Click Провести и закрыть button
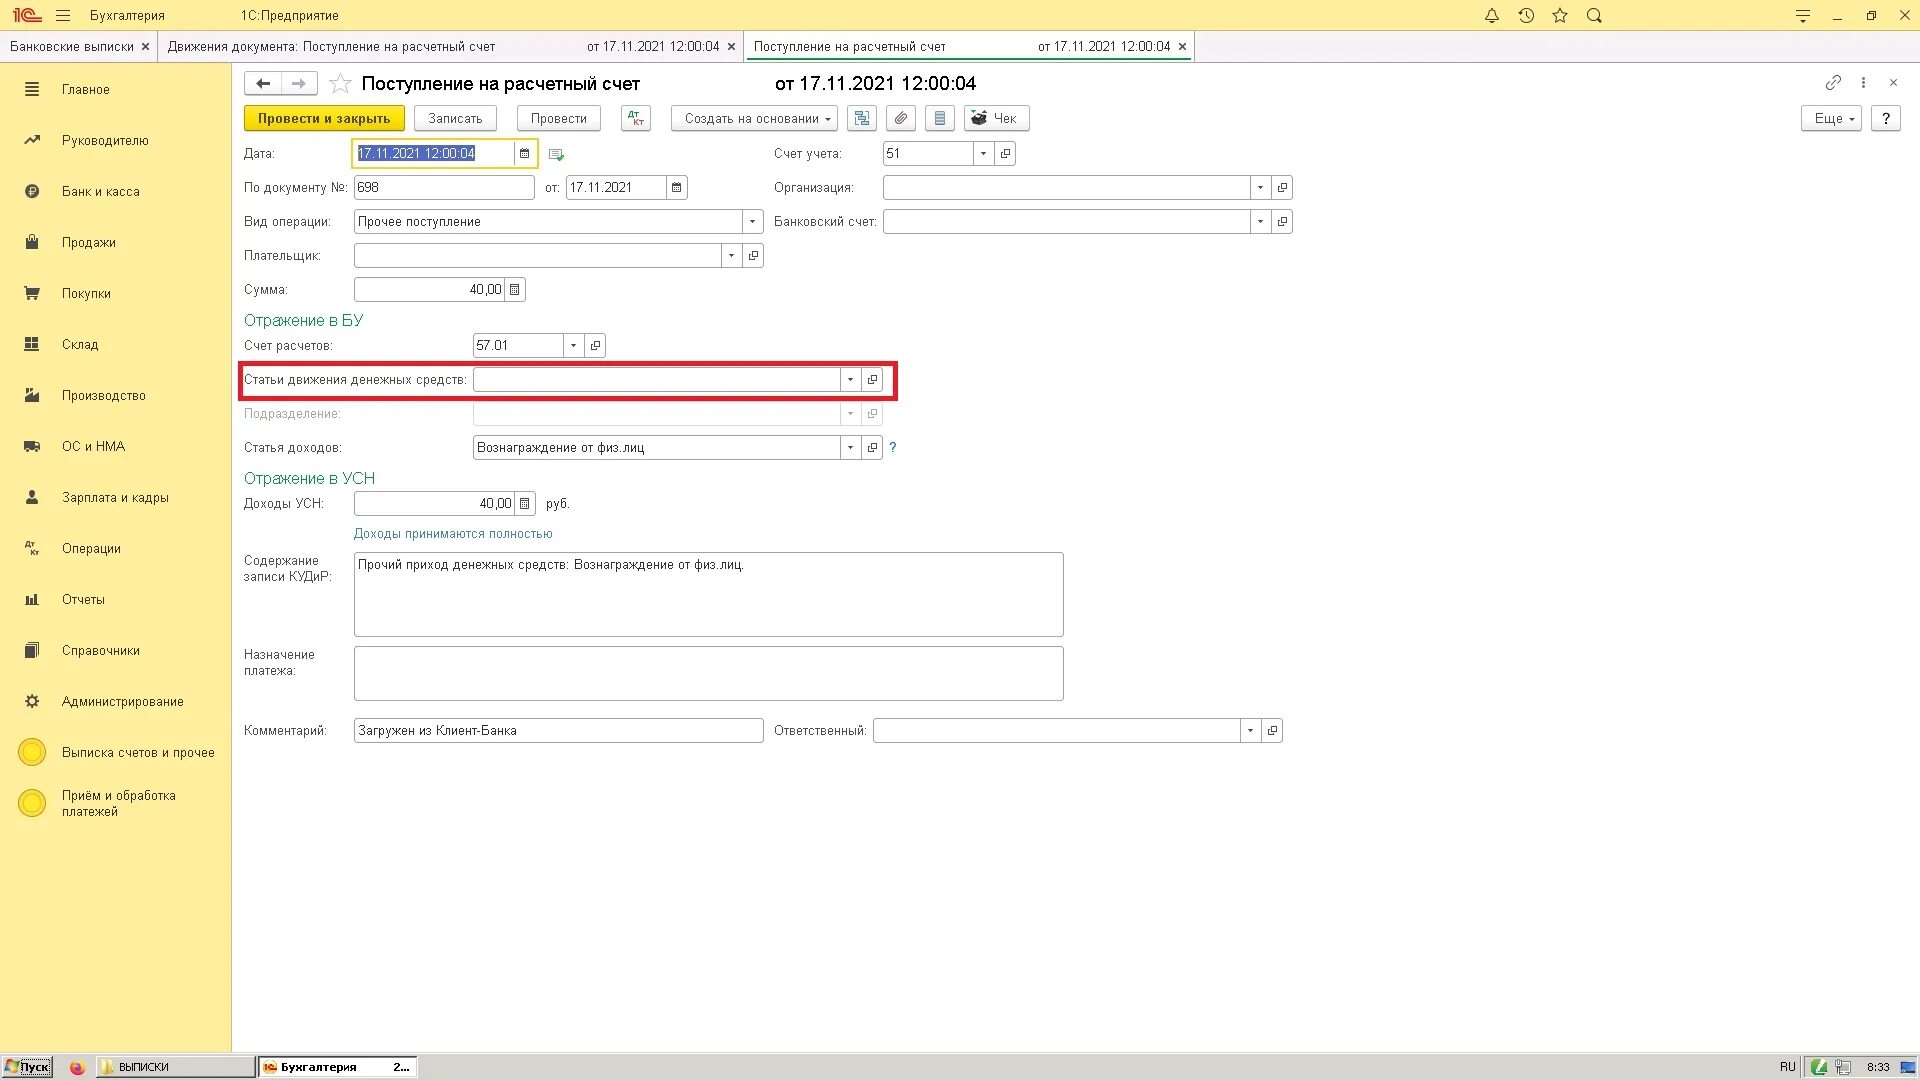This screenshot has width=1920, height=1080. pyautogui.click(x=324, y=118)
